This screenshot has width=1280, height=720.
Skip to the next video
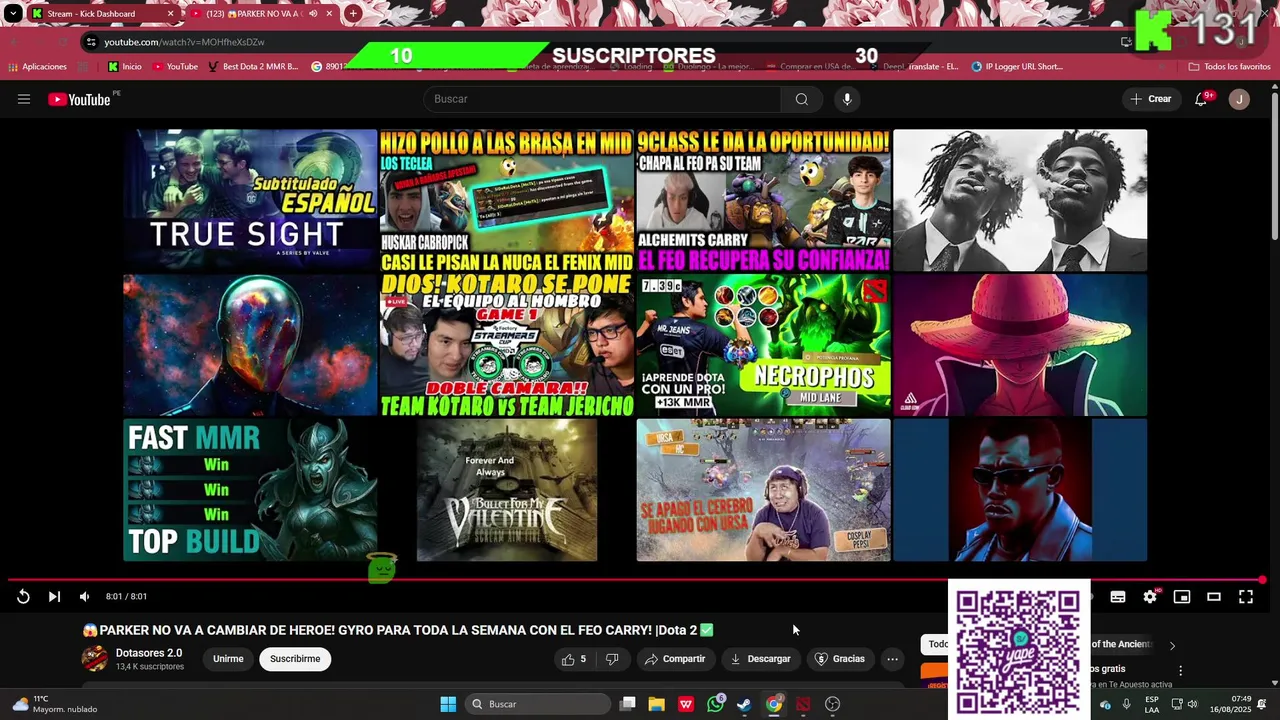[x=54, y=597]
